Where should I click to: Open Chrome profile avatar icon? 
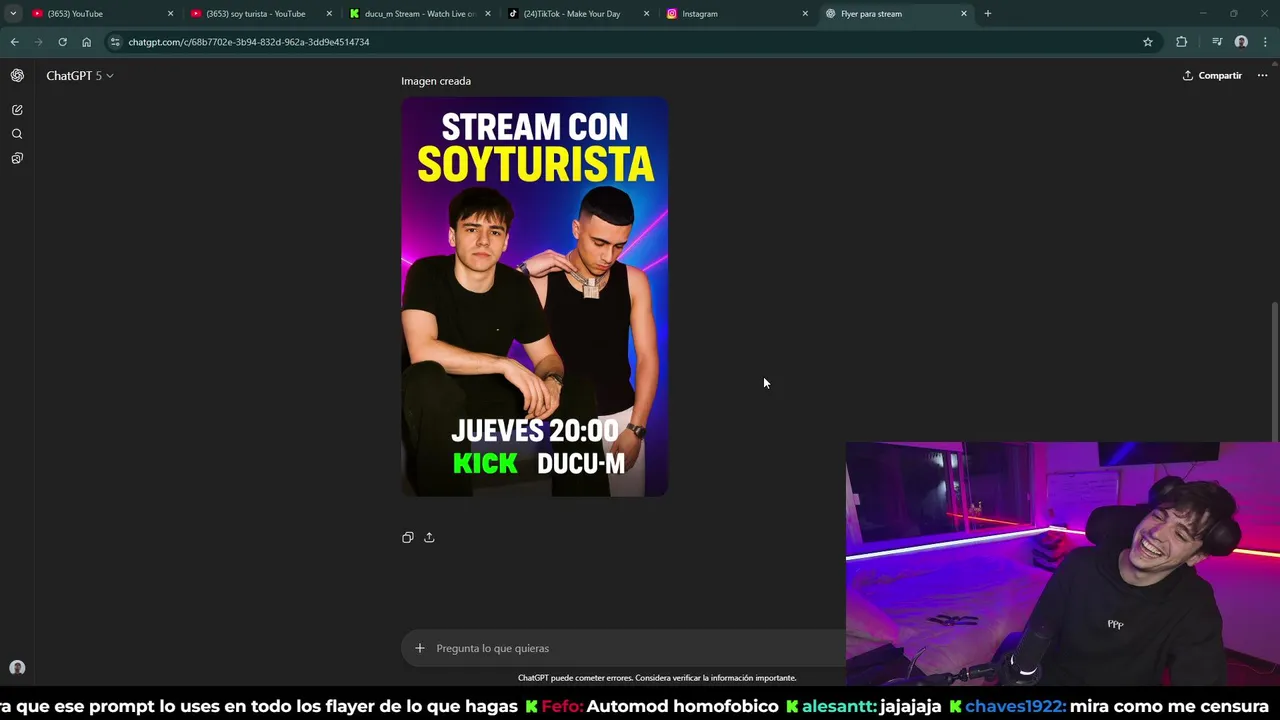click(x=1241, y=42)
